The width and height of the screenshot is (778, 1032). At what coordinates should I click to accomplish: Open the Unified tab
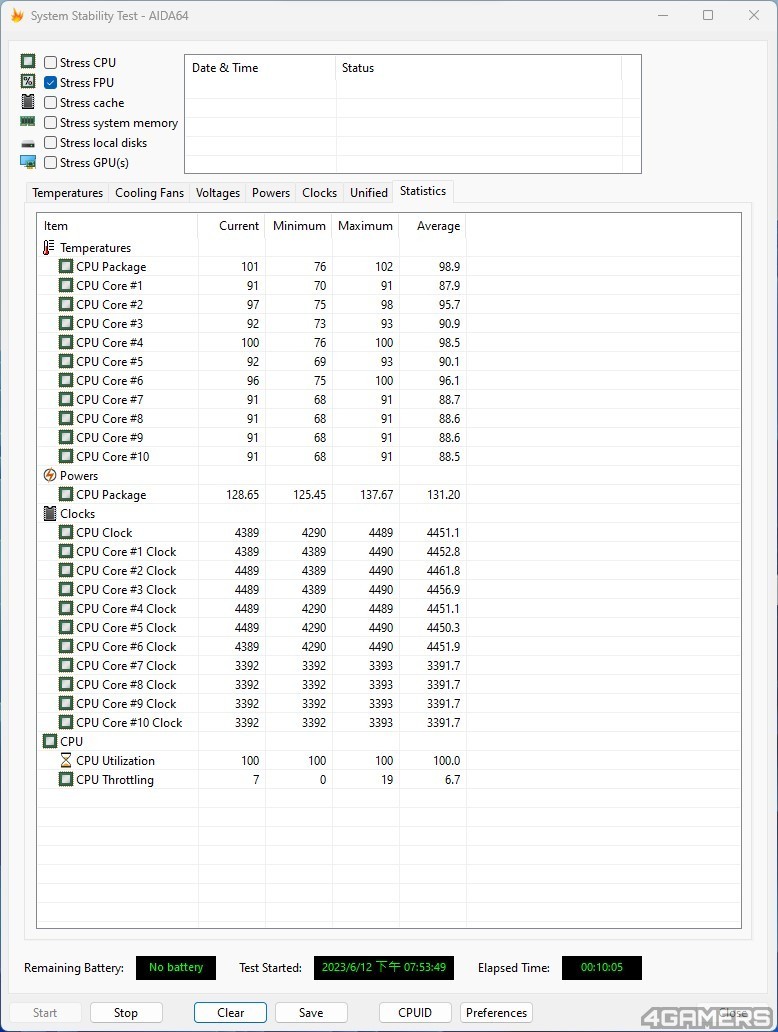coord(369,192)
